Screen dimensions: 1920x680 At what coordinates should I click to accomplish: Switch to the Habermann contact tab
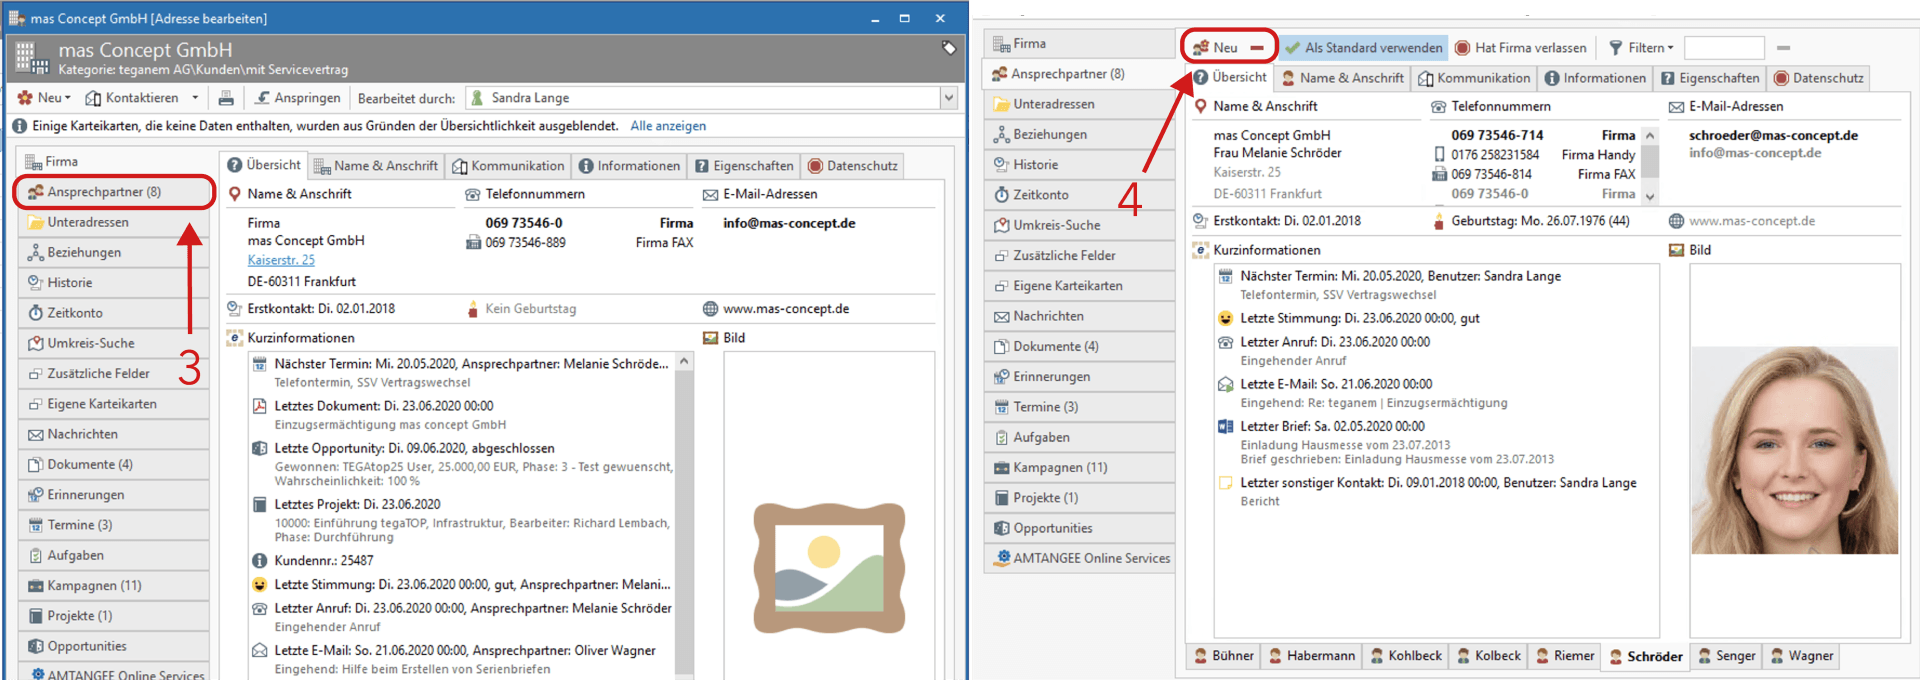(1312, 656)
